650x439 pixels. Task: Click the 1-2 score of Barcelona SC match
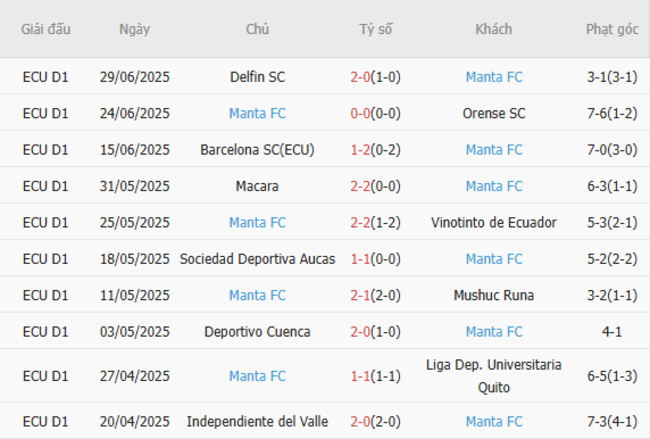363,150
